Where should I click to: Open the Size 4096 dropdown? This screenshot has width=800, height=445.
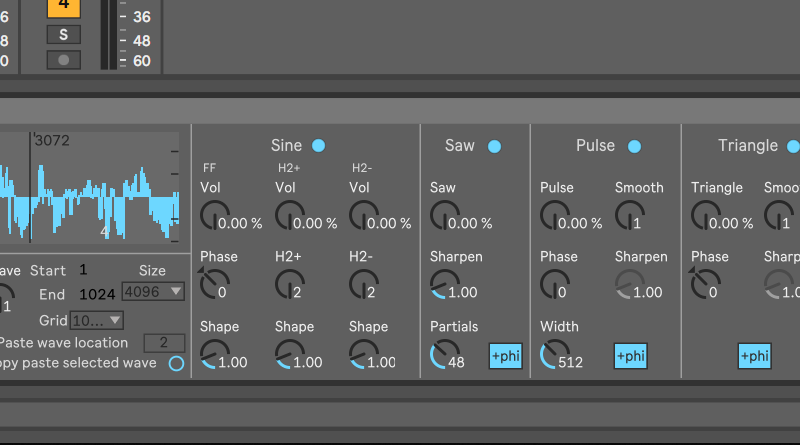point(152,292)
